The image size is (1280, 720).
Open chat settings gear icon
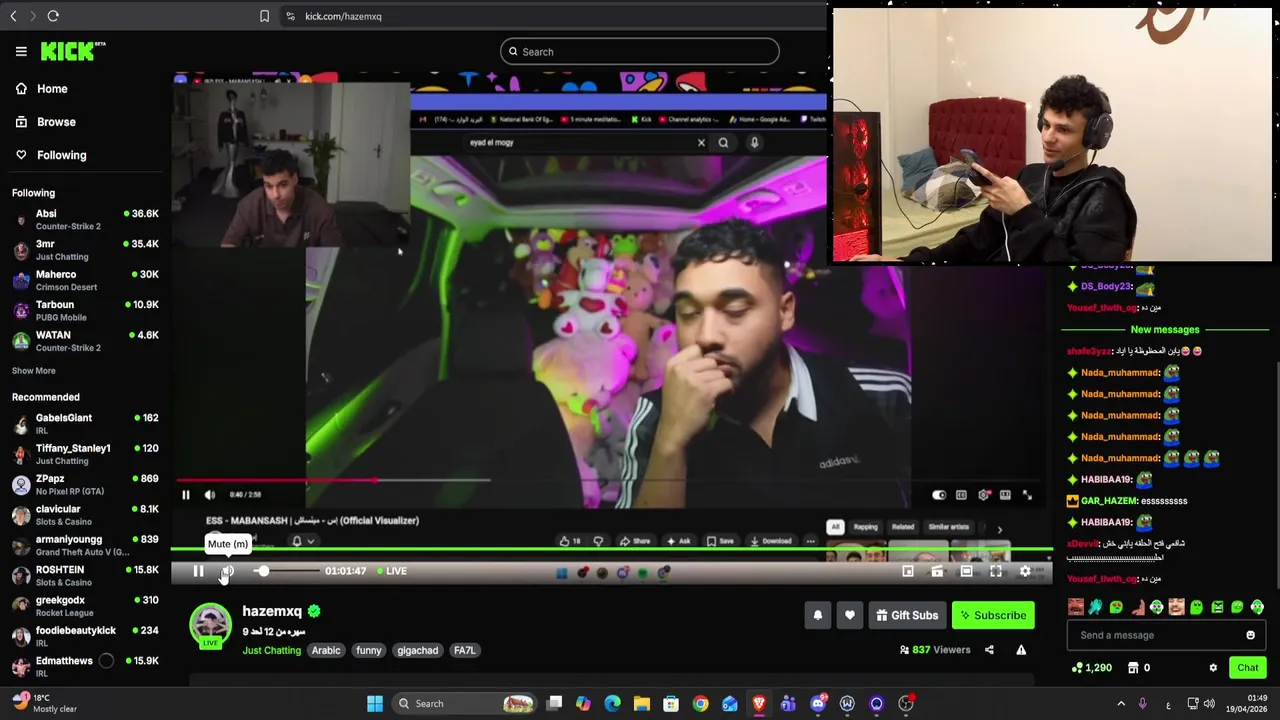coord(1213,668)
